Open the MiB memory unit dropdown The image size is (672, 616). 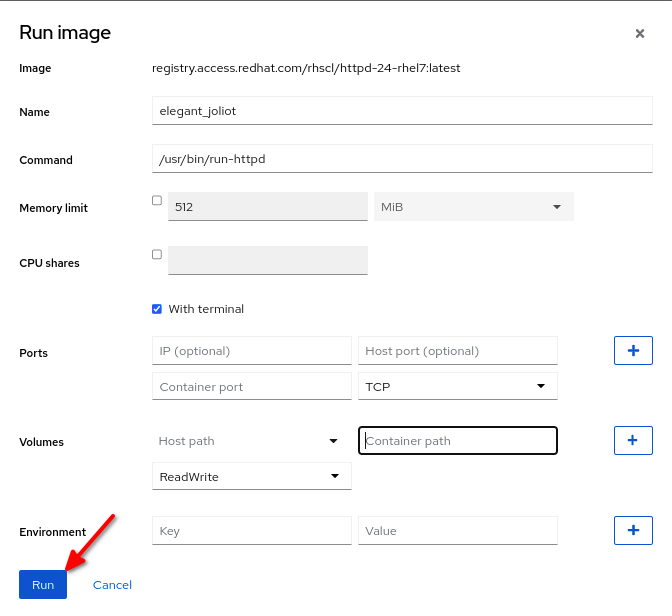click(x=474, y=207)
